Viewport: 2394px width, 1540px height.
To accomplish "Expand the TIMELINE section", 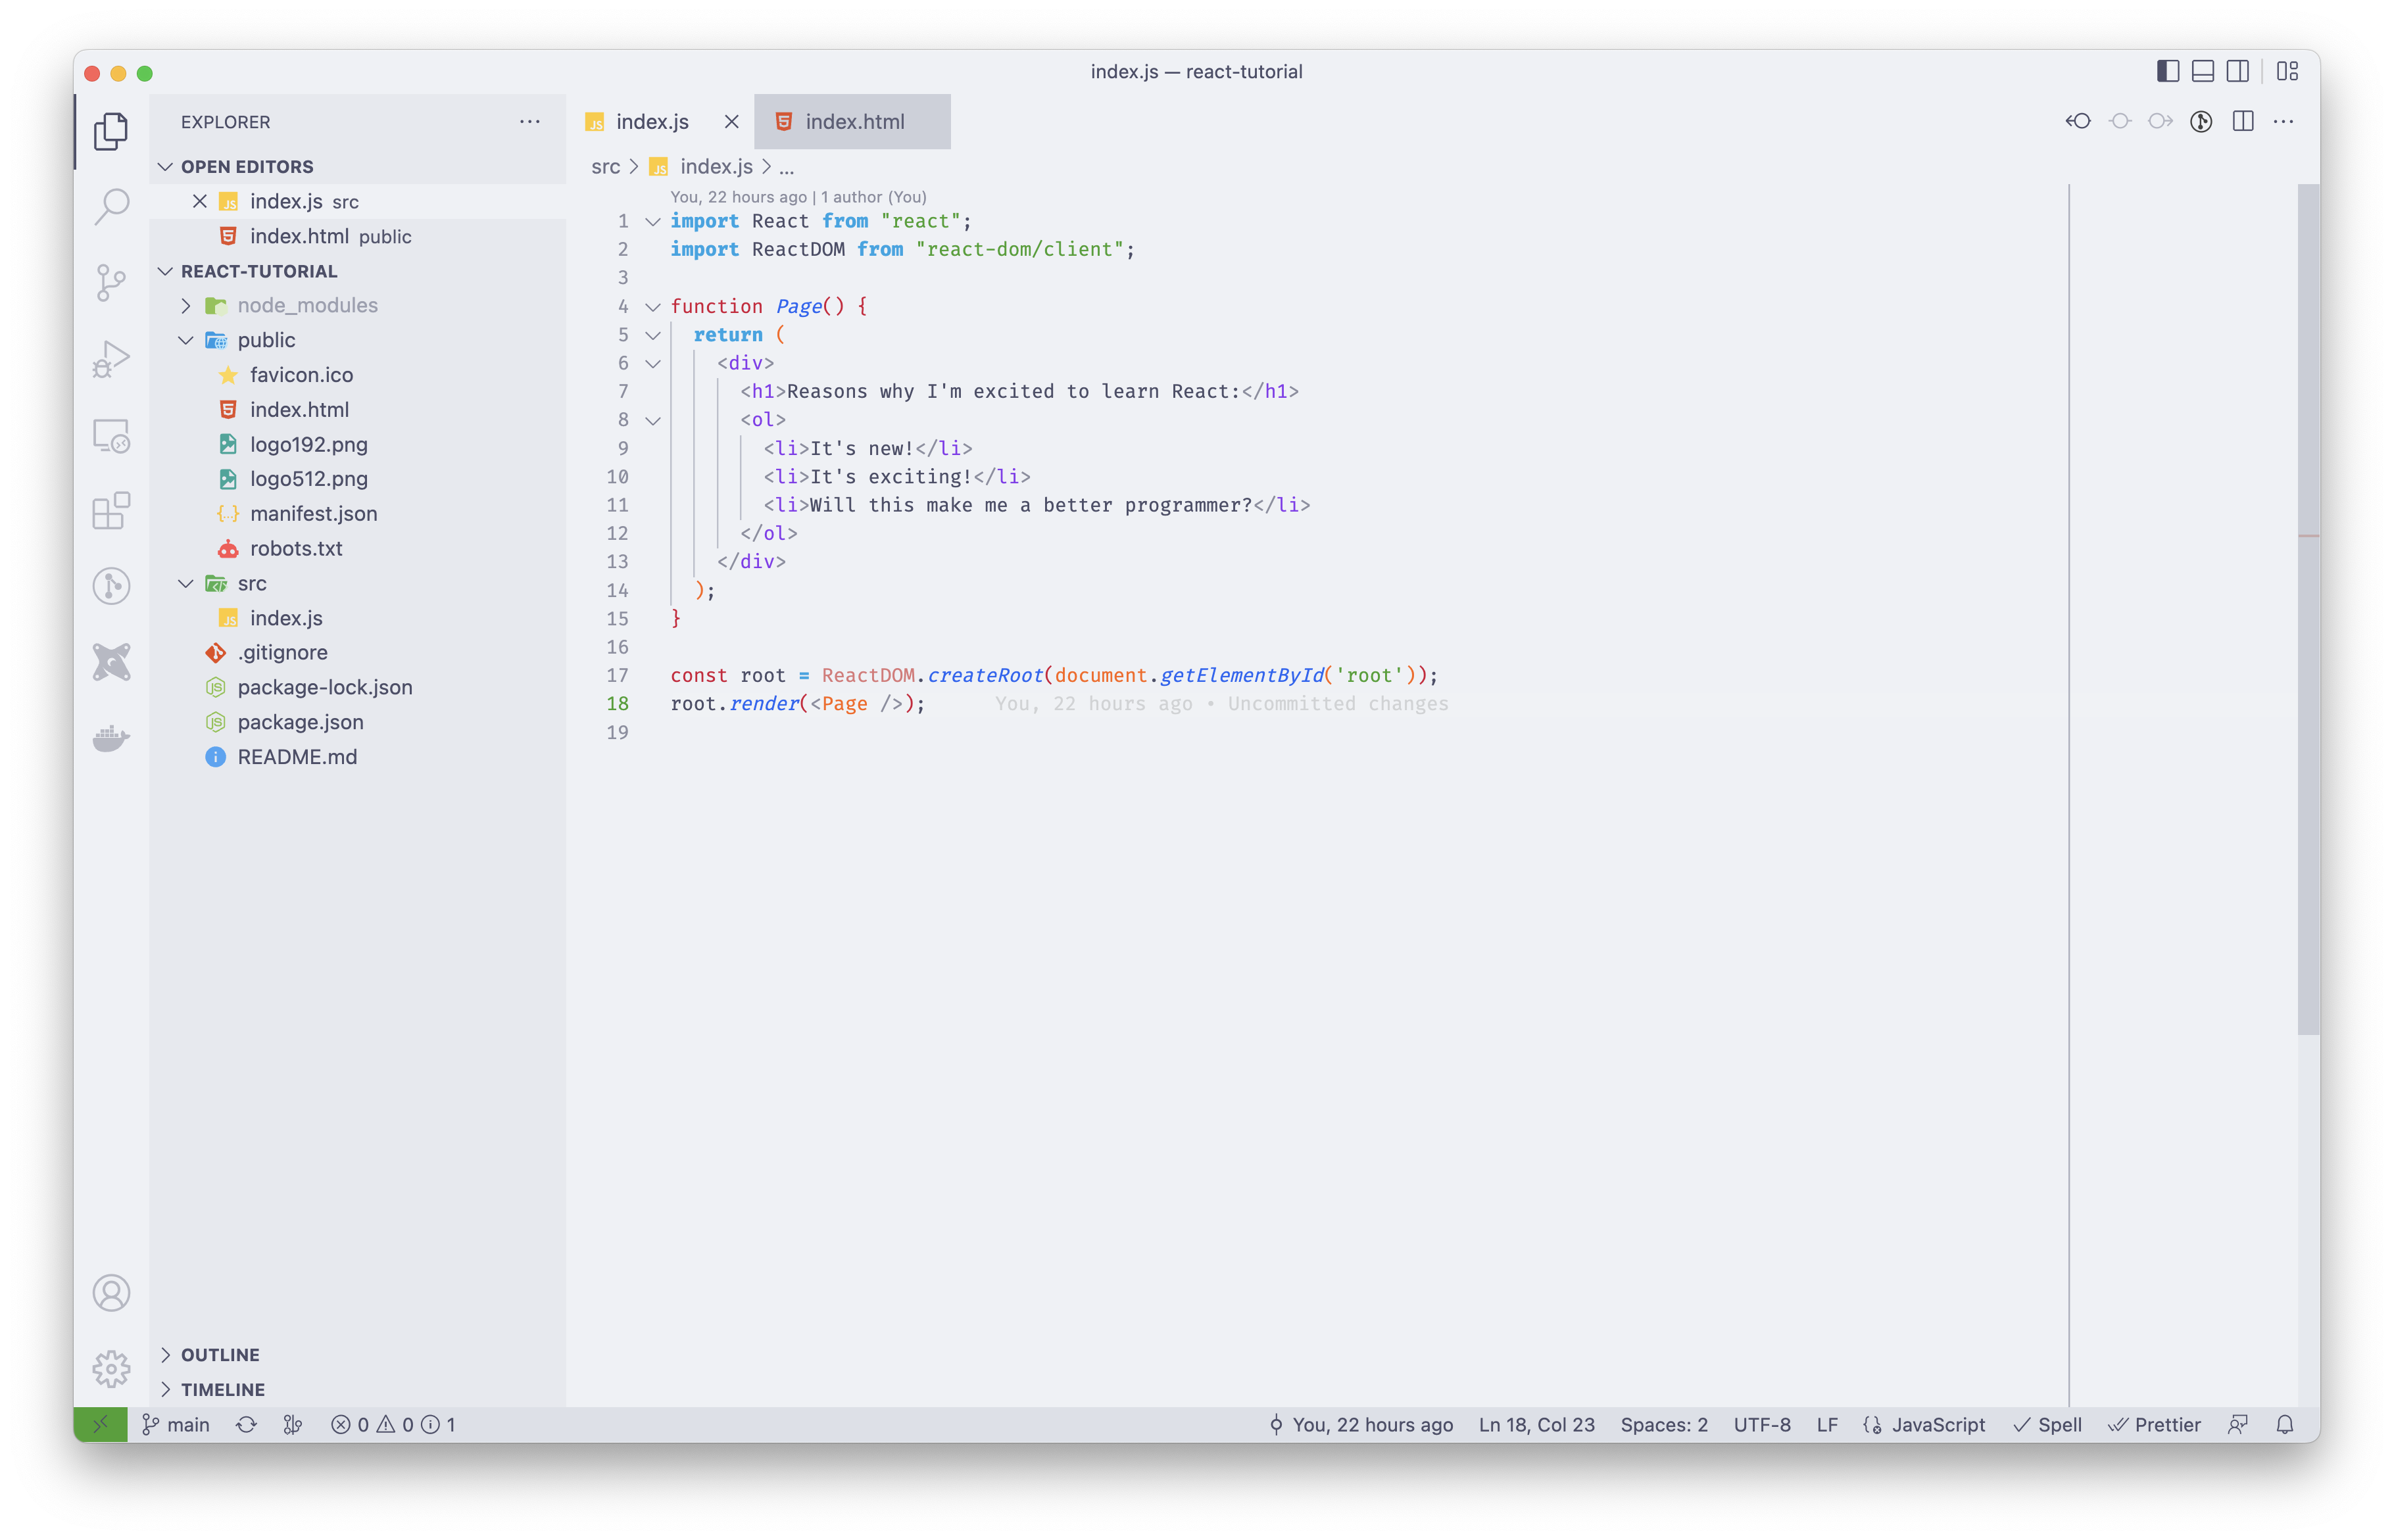I will pyautogui.click(x=225, y=1389).
